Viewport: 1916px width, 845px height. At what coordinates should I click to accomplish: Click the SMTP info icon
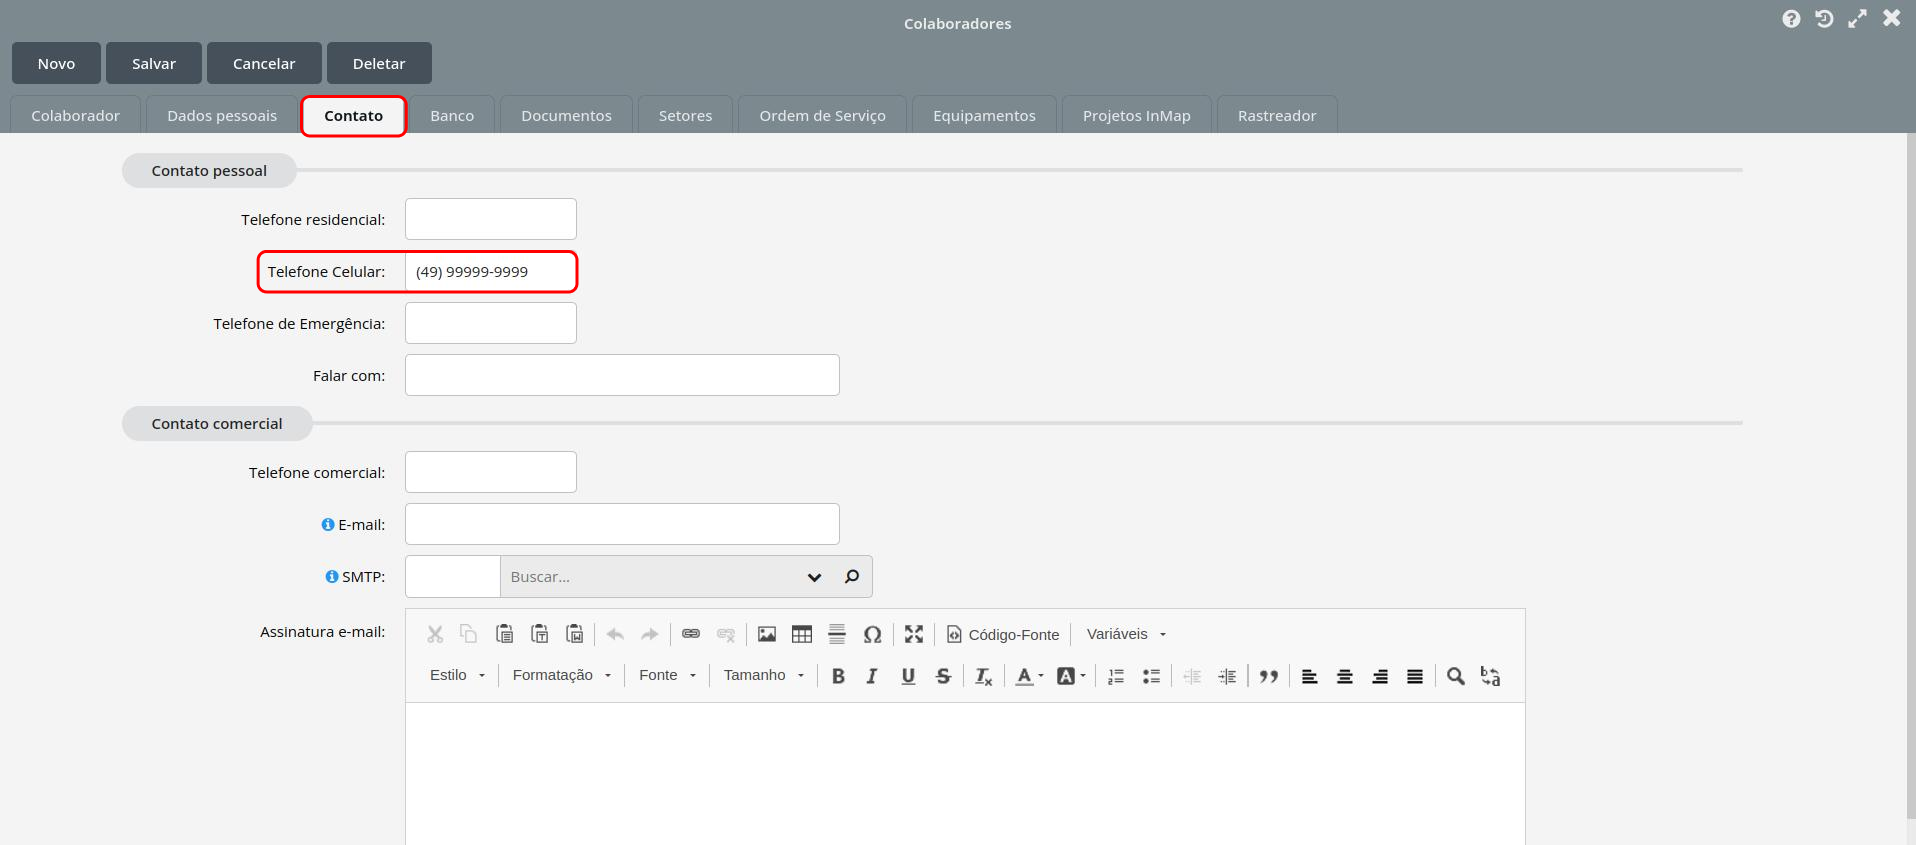point(332,576)
